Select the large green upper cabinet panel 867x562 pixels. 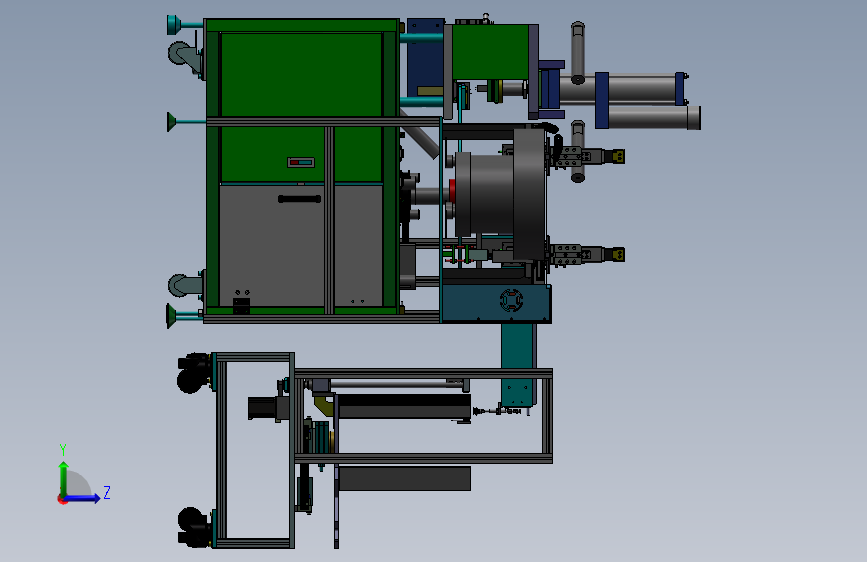(301, 74)
